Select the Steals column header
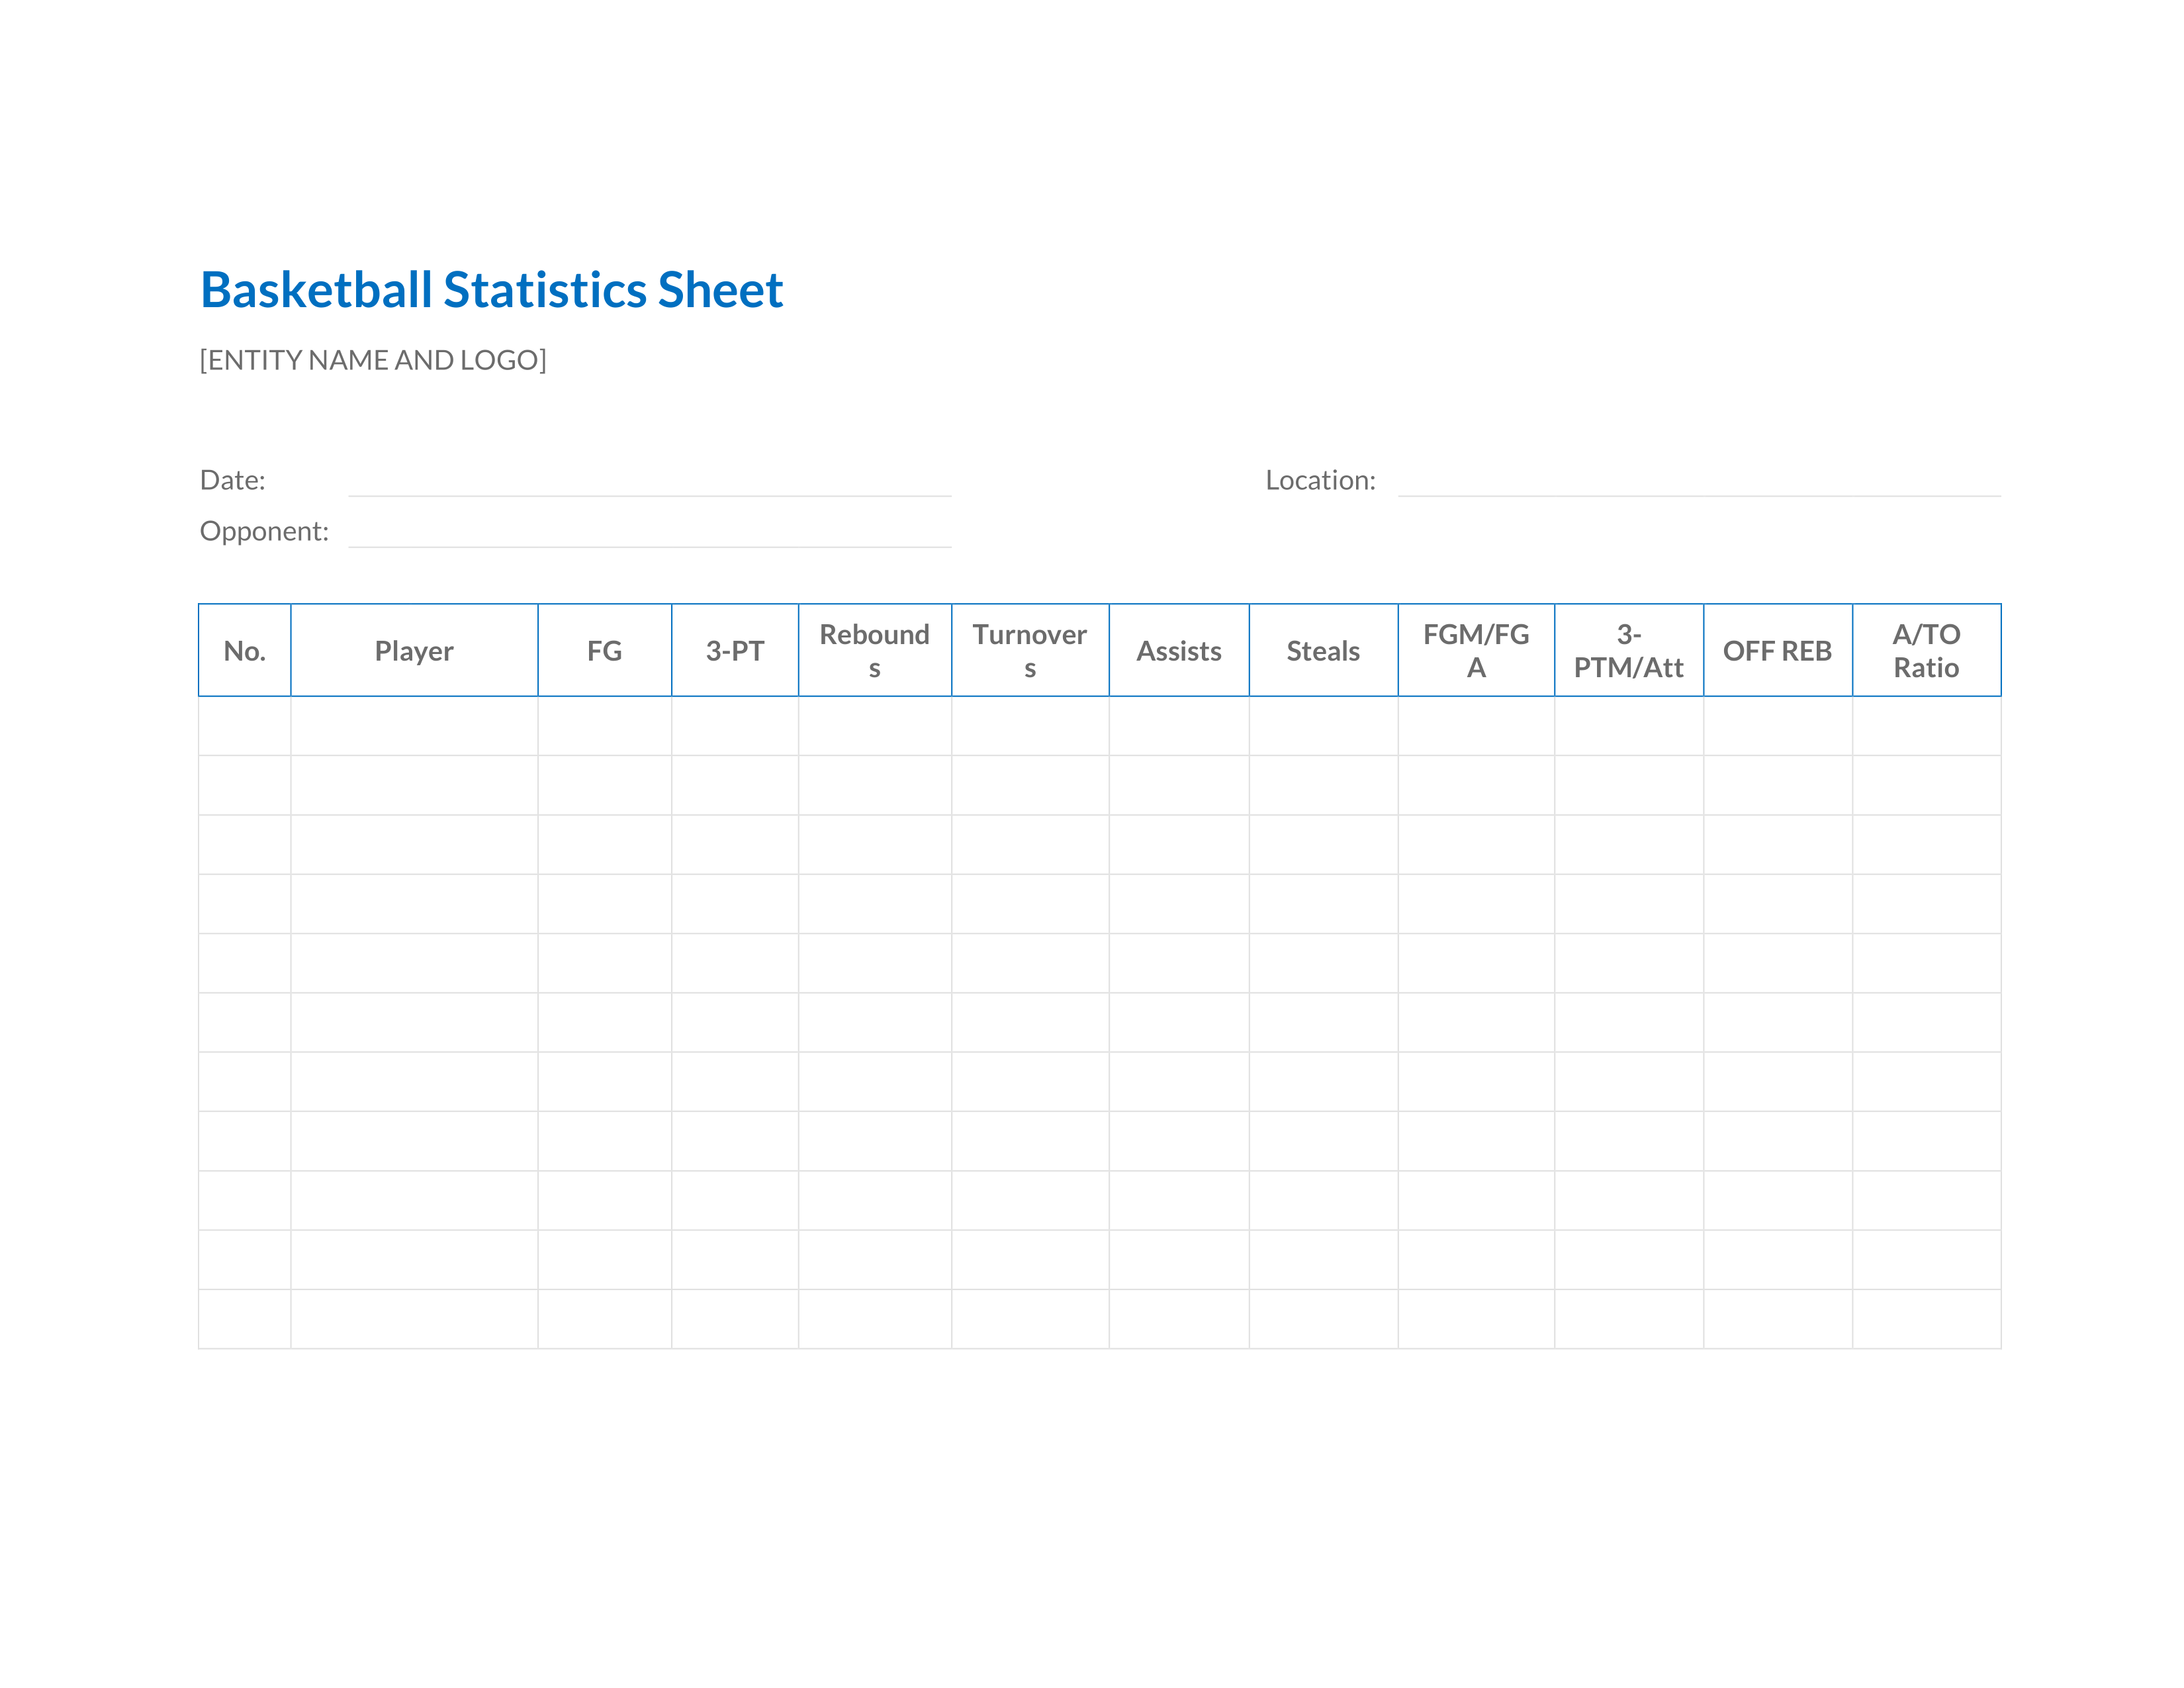 [1323, 650]
